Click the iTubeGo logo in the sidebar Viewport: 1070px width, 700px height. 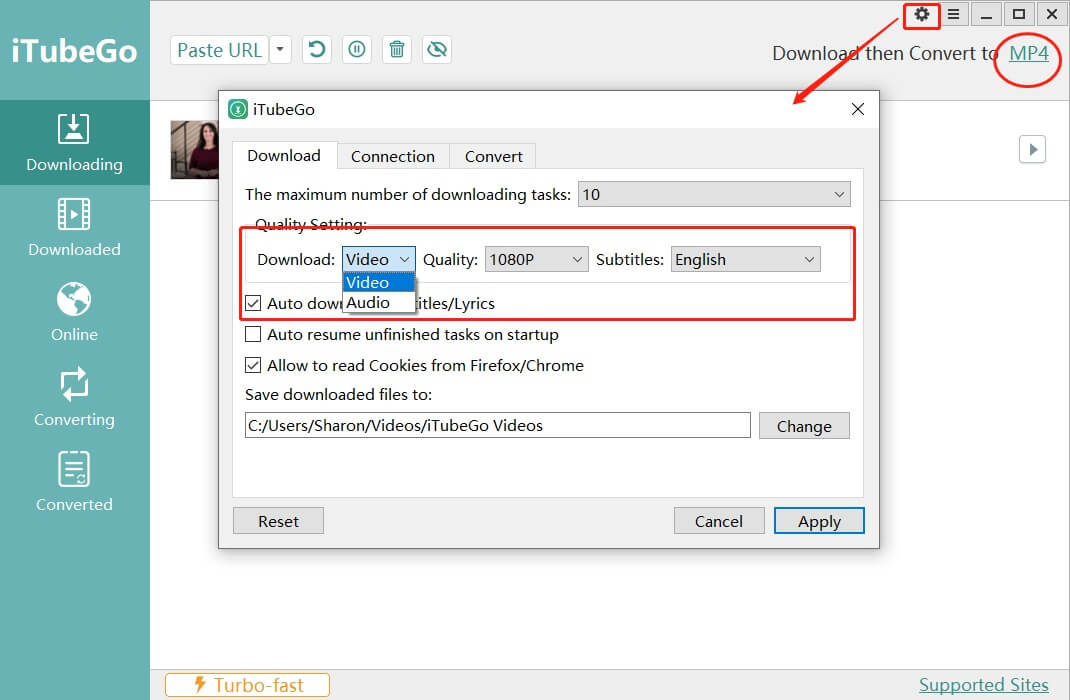tap(74, 51)
